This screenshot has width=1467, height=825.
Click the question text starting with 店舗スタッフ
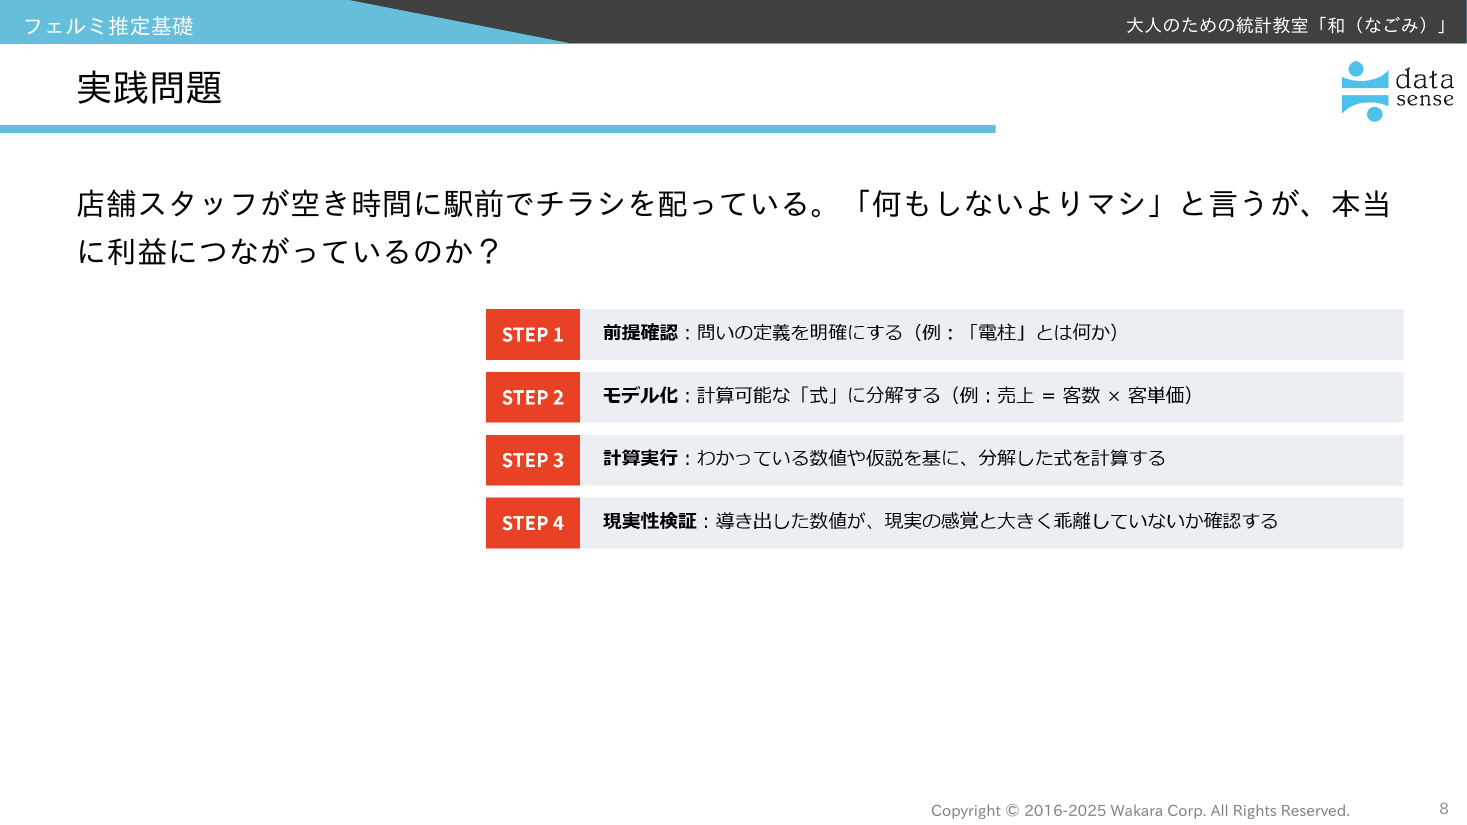coord(734,204)
